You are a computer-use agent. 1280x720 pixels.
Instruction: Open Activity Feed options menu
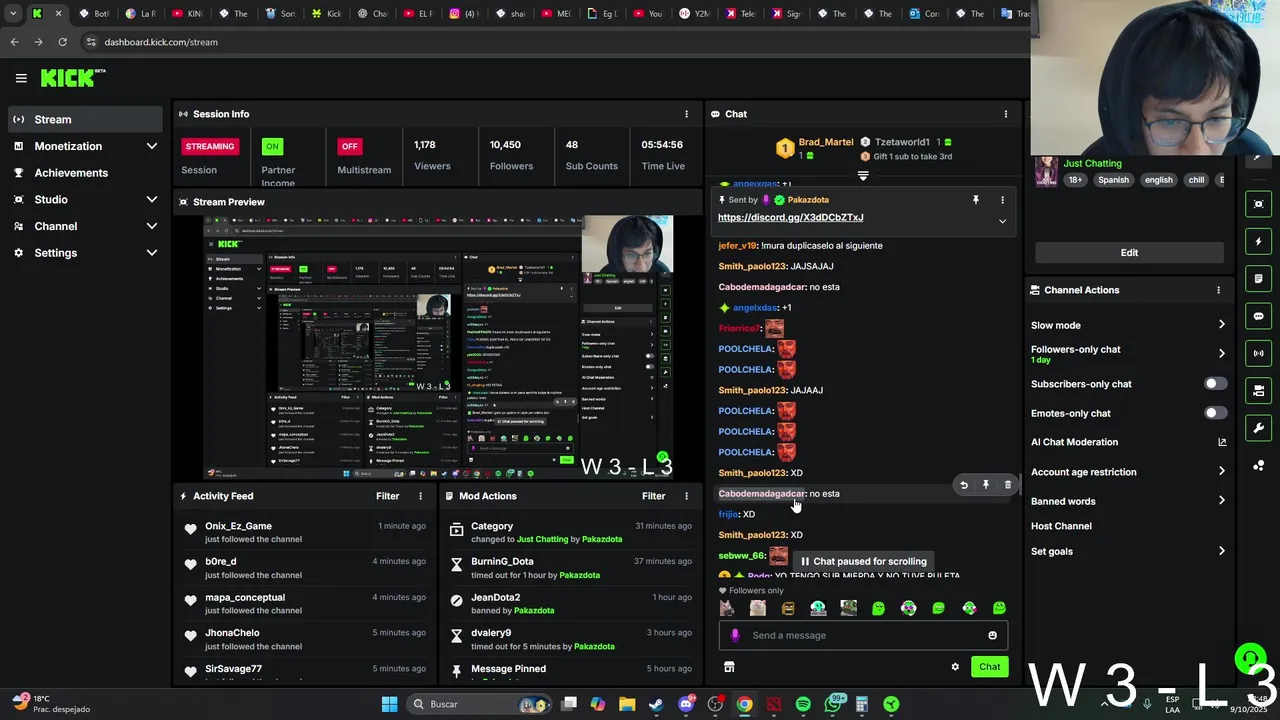[420, 496]
